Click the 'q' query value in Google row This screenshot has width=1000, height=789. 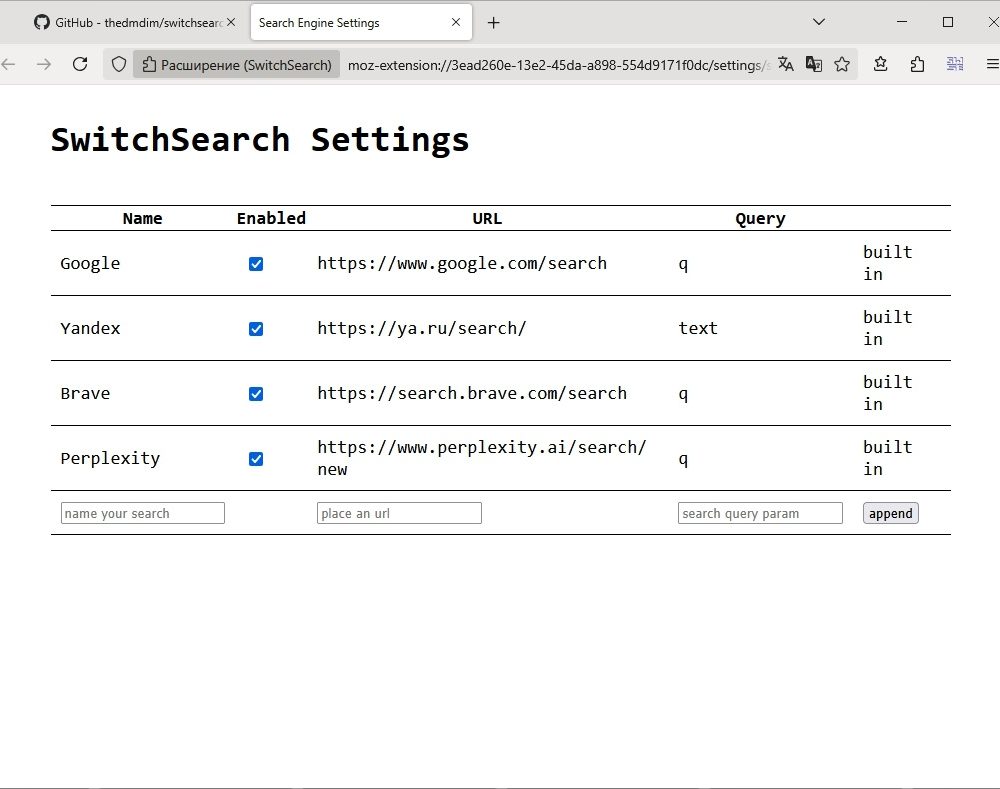pyautogui.click(x=683, y=264)
